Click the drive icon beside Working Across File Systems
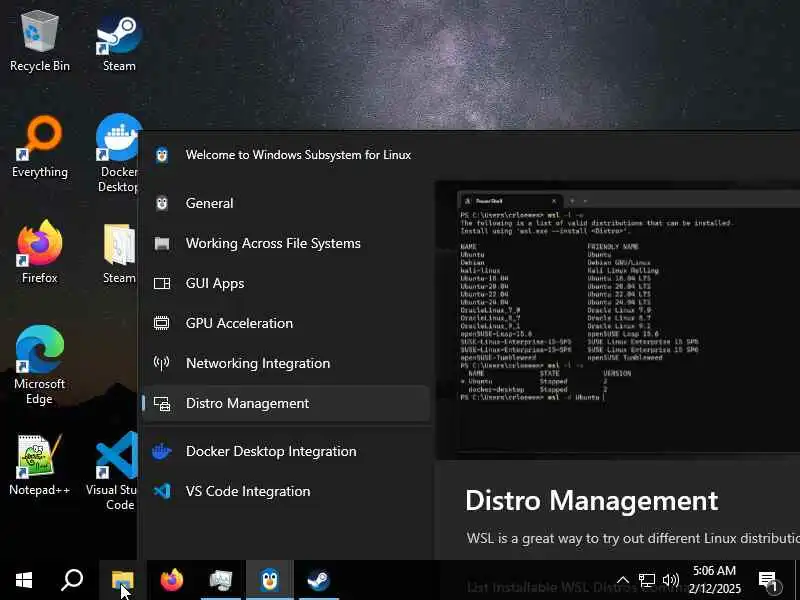The image size is (800, 600). 162,243
